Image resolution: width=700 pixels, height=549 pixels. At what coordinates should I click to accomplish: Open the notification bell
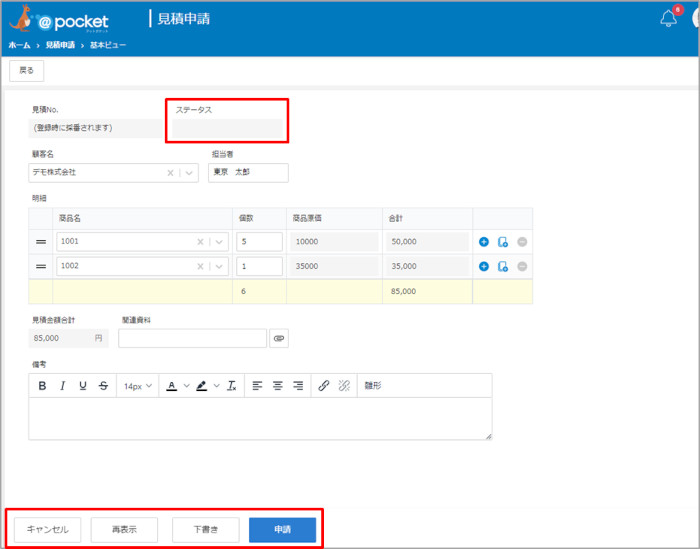click(x=668, y=18)
